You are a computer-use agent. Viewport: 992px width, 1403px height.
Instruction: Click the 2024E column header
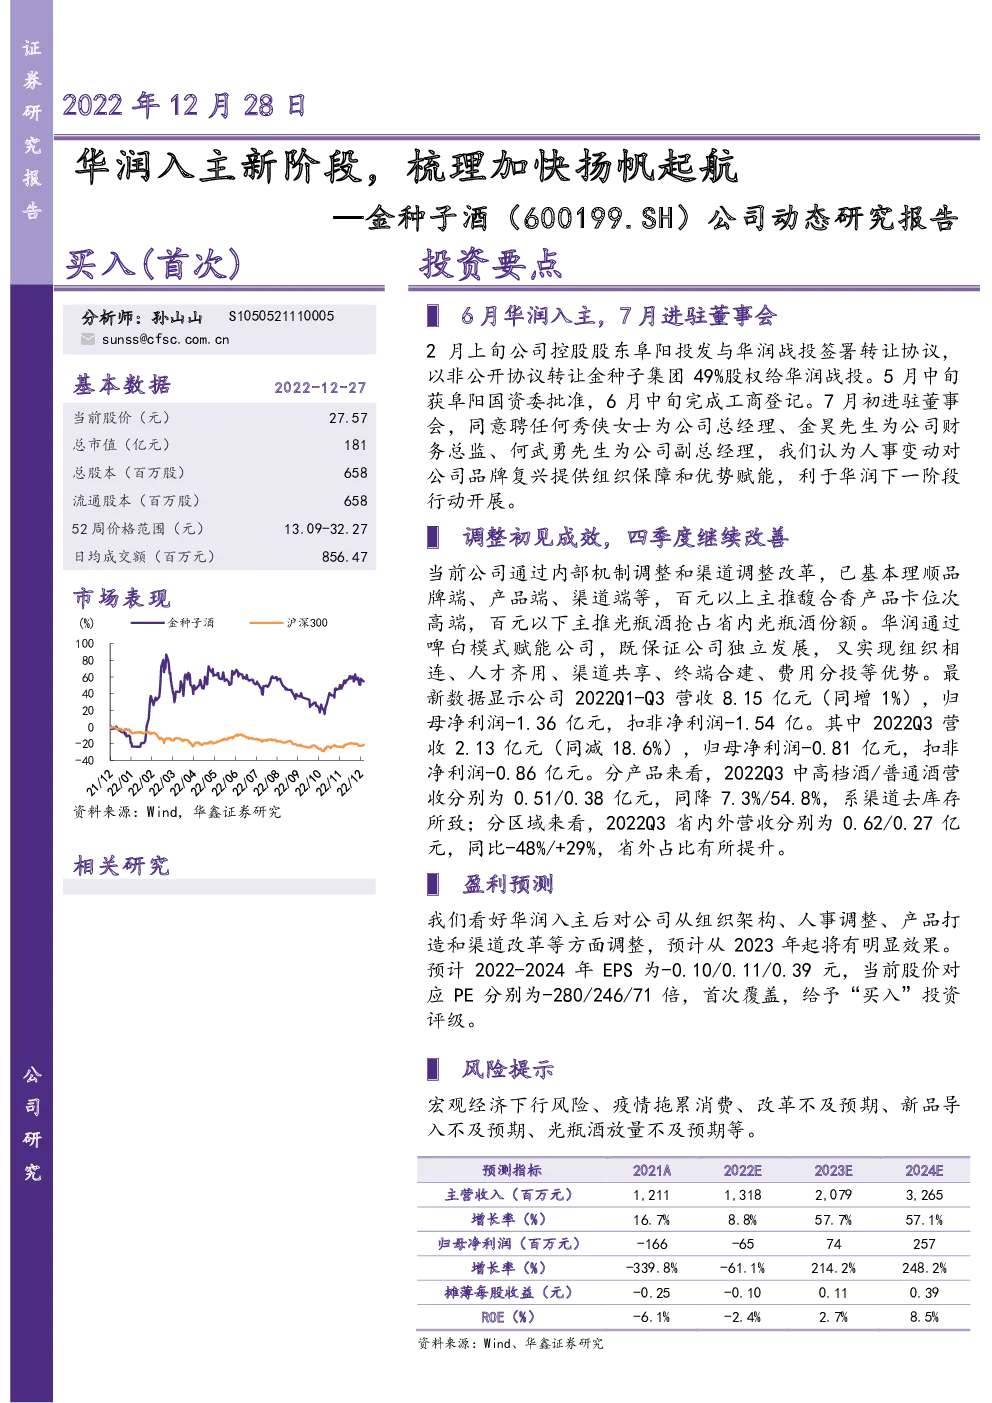(924, 1170)
